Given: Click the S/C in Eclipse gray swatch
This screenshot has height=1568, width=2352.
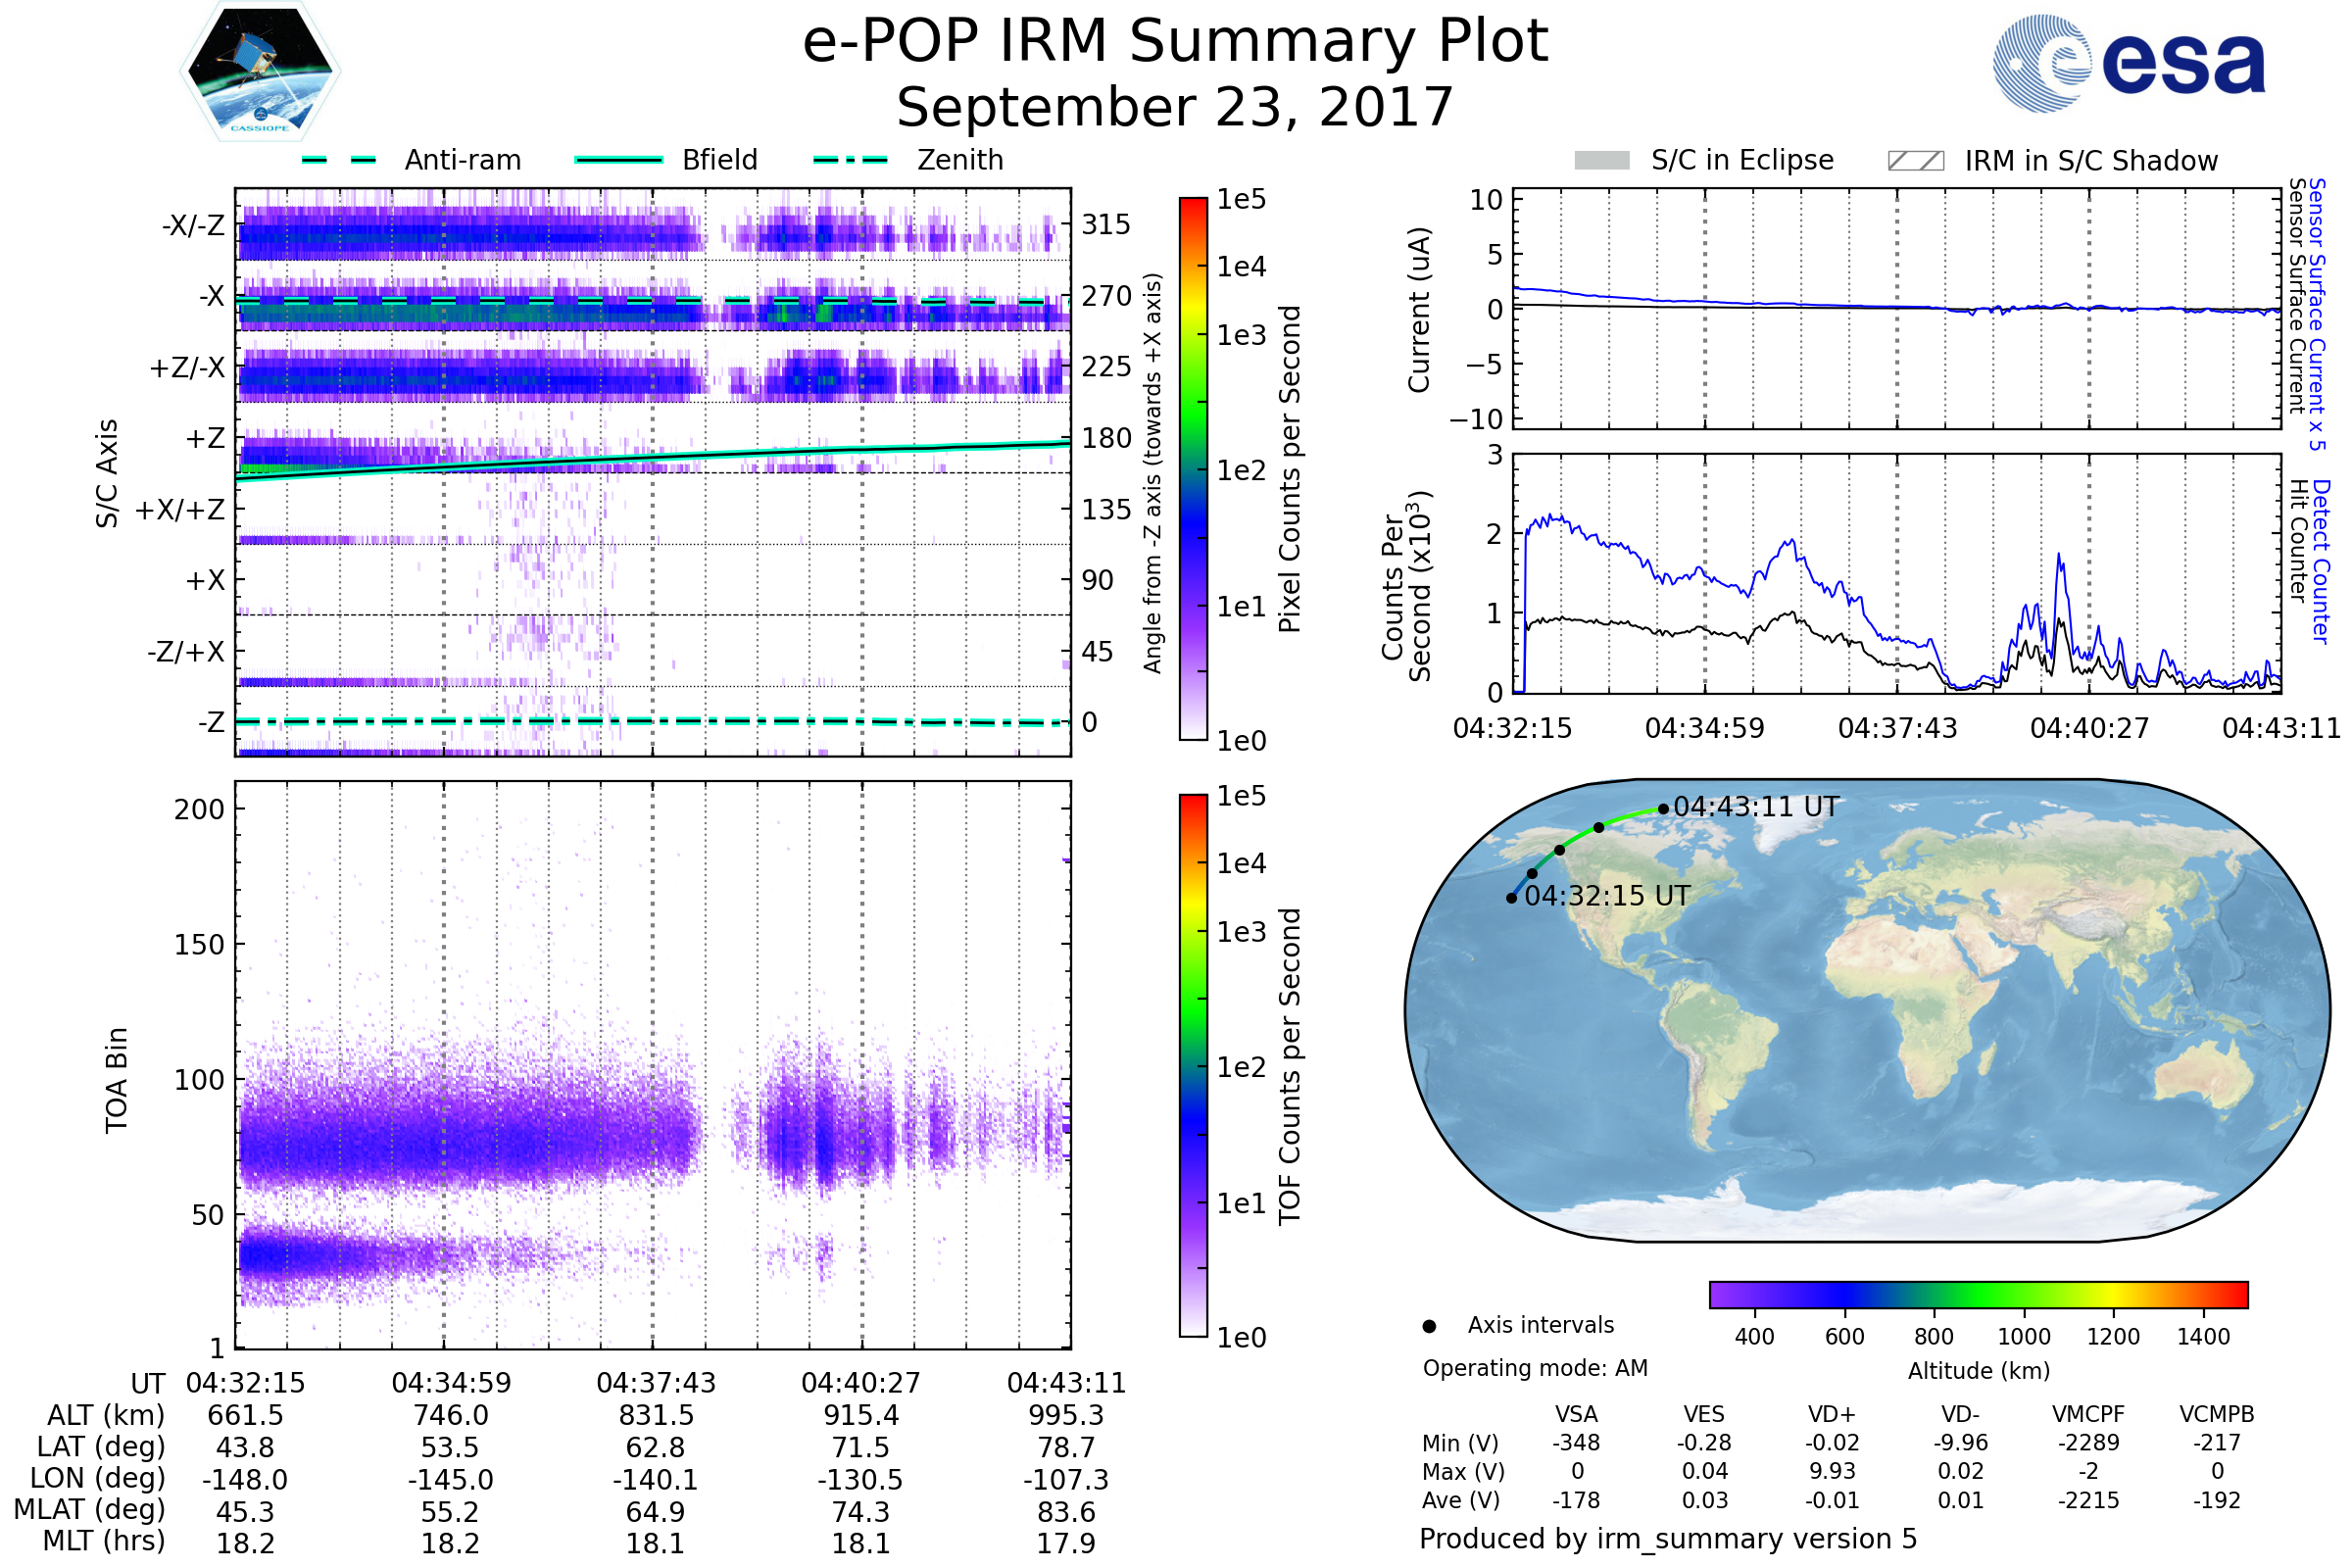Looking at the screenshot, I should [x=1601, y=161].
